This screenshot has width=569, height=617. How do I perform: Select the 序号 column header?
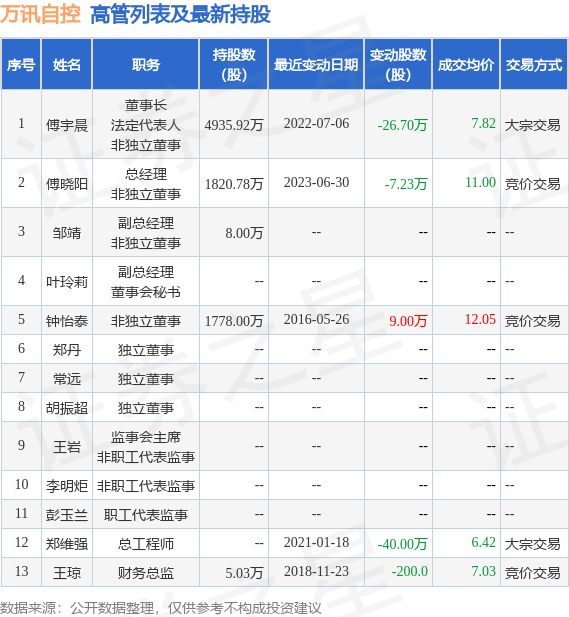(x=21, y=65)
